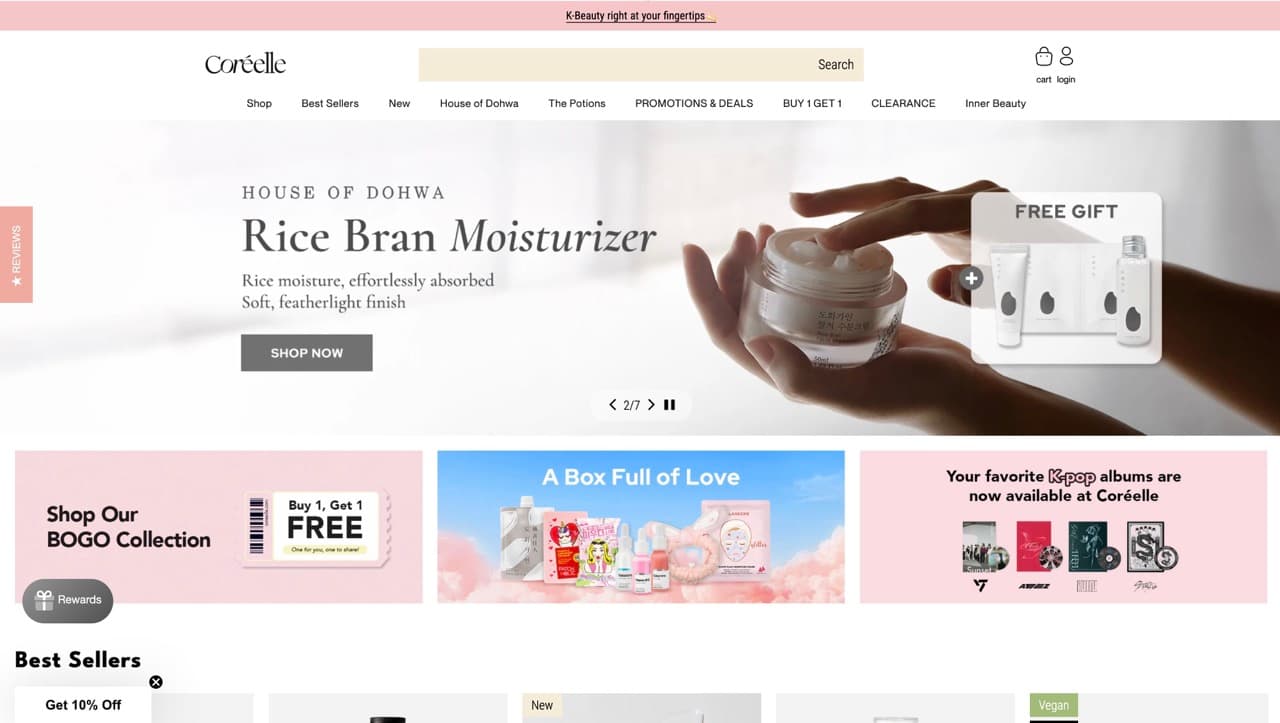This screenshot has height=723, width=1280.
Task: Select The Potions menu item
Action: [577, 103]
